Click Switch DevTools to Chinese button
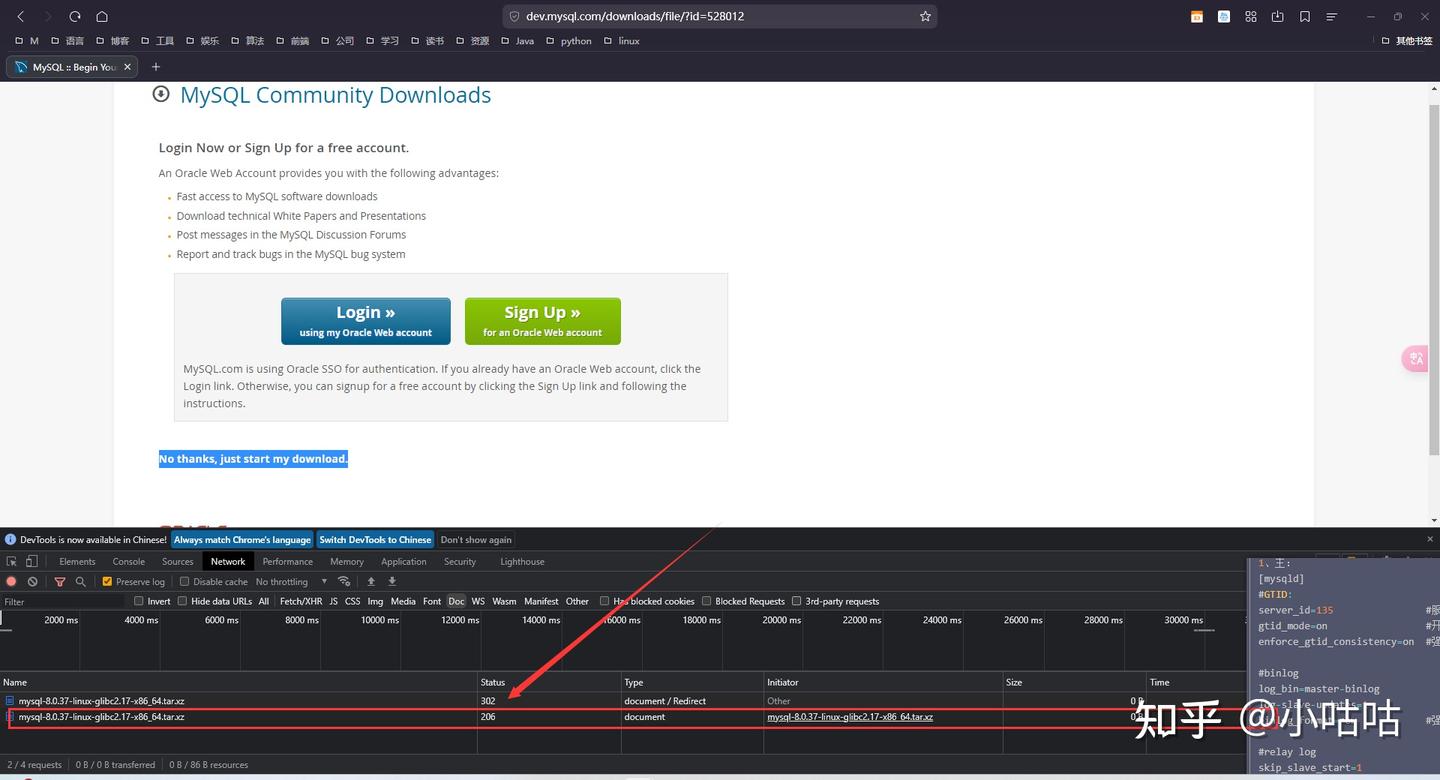 [375, 539]
